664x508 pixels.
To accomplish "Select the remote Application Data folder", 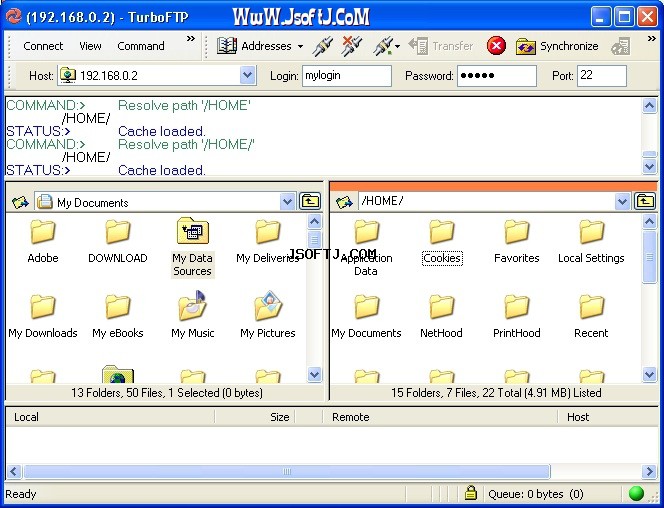I will pos(366,248).
